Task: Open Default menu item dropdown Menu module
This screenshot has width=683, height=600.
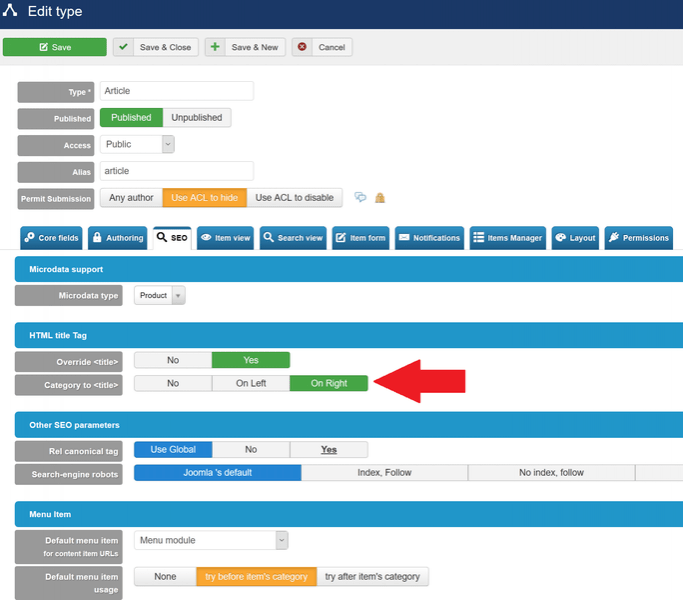Action: tap(211, 540)
